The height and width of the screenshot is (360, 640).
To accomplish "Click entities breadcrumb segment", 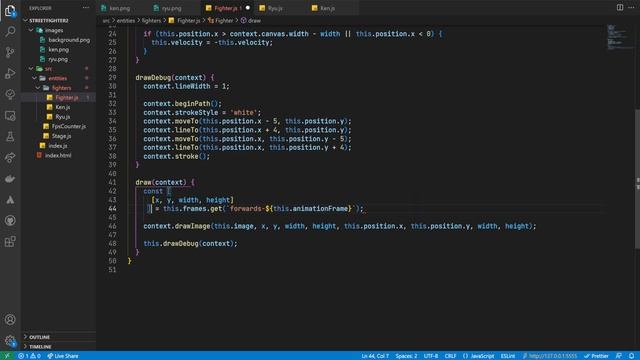I will click(x=126, y=20).
